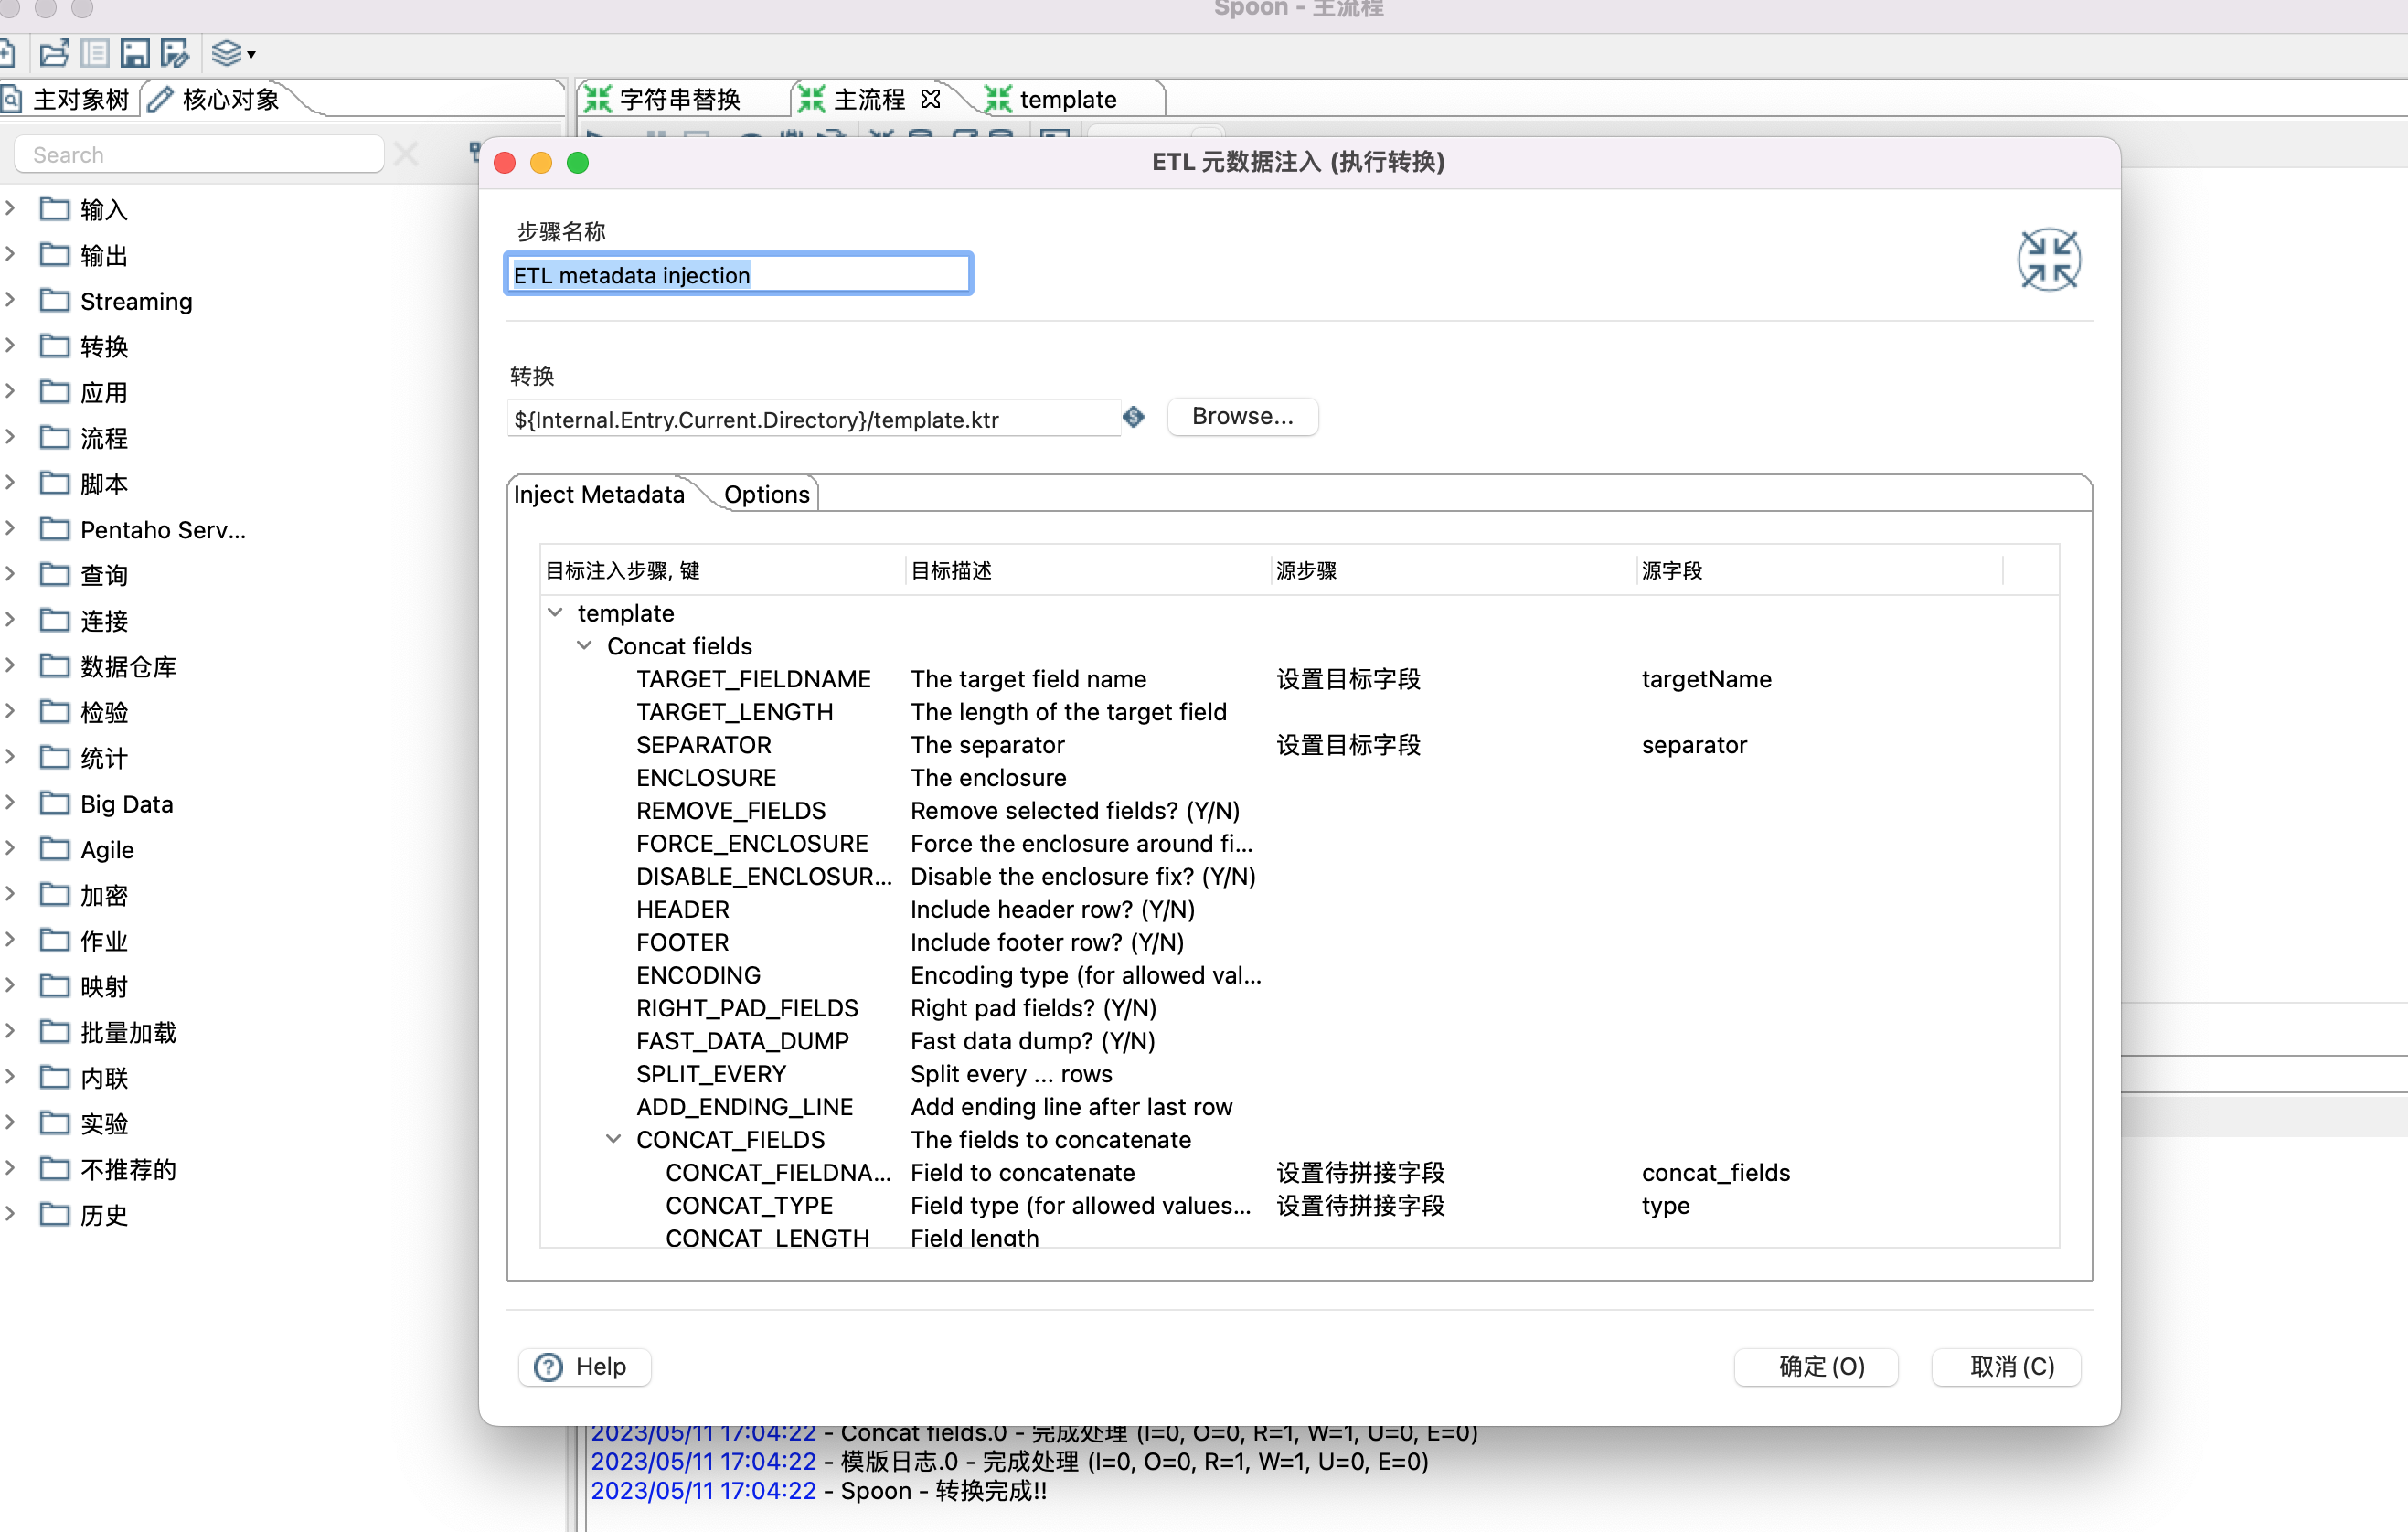Image resolution: width=2408 pixels, height=1532 pixels.
Task: Collapse the template tree node
Action: tap(555, 612)
